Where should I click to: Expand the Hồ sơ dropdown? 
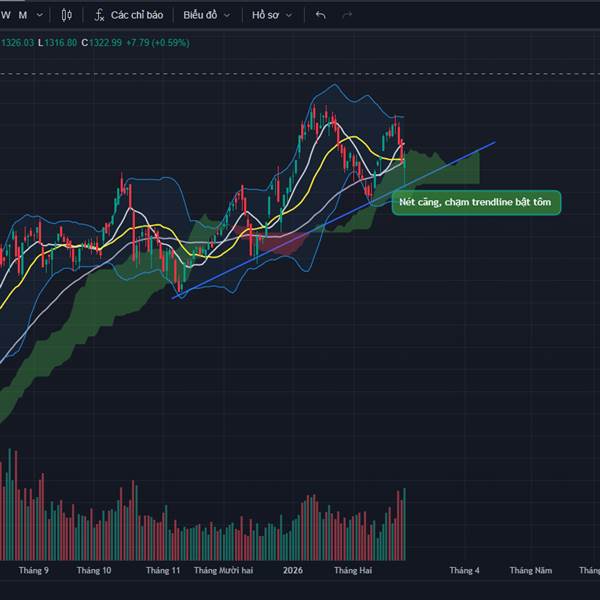pyautogui.click(x=272, y=15)
